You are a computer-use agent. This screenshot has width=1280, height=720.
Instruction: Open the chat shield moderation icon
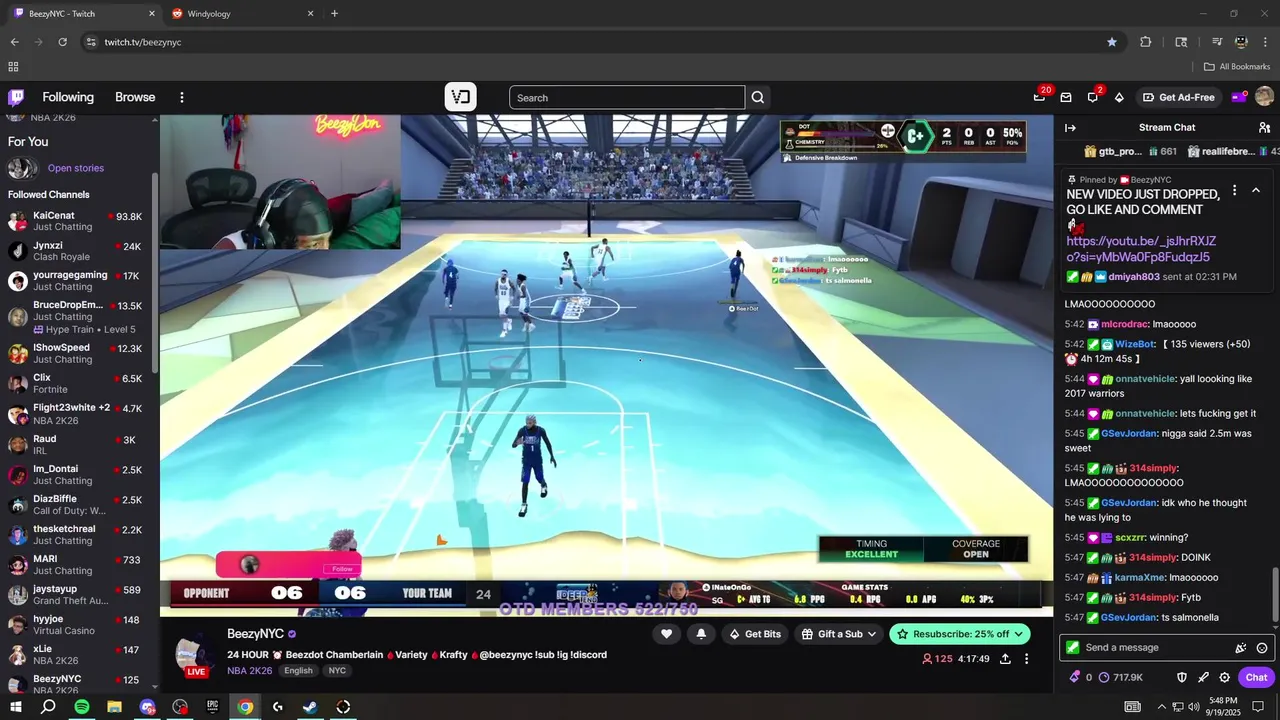[1181, 677]
